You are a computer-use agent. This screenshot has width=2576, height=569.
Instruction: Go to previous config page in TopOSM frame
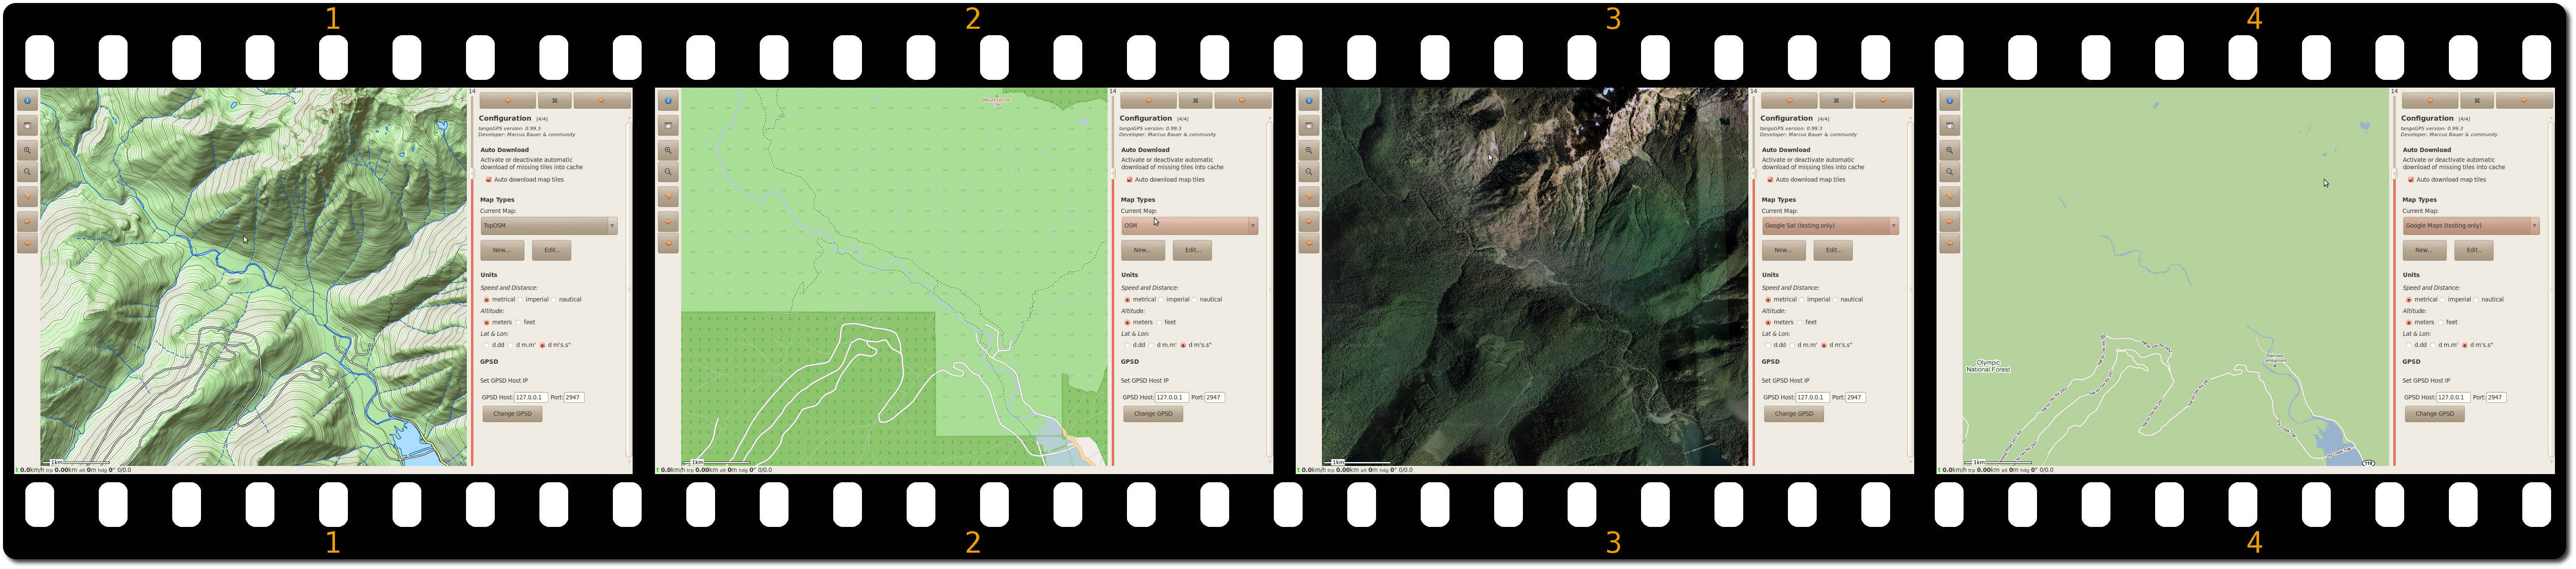click(x=507, y=100)
